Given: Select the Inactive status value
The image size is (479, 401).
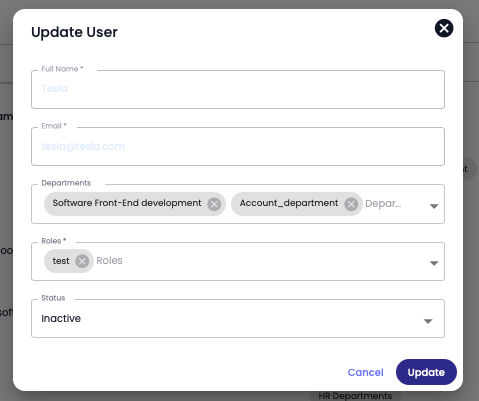Looking at the screenshot, I should click(x=61, y=319).
